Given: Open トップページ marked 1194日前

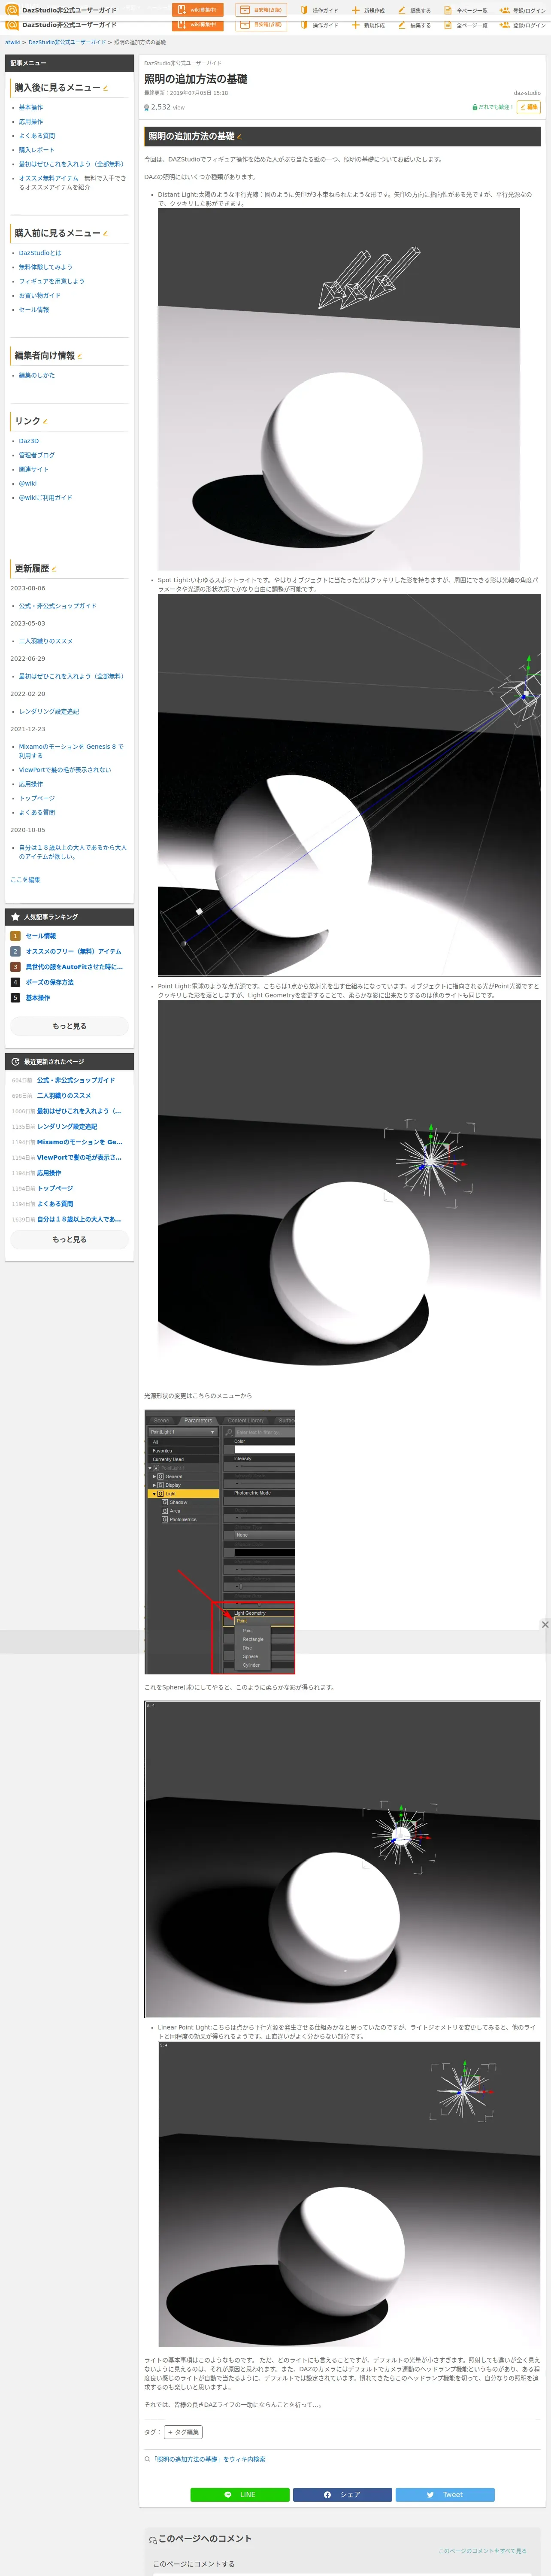Looking at the screenshot, I should 55,1188.
